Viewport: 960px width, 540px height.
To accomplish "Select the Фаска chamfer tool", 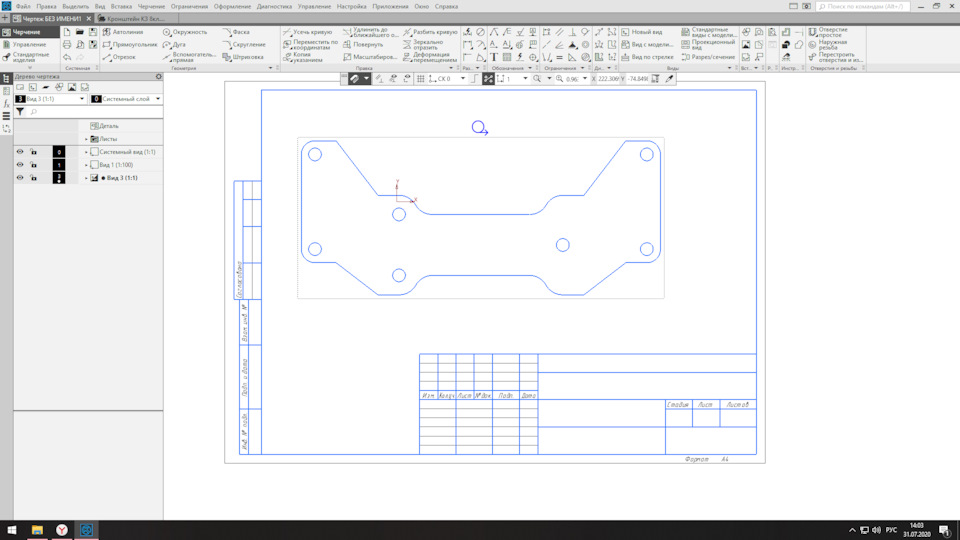I will [x=236, y=32].
